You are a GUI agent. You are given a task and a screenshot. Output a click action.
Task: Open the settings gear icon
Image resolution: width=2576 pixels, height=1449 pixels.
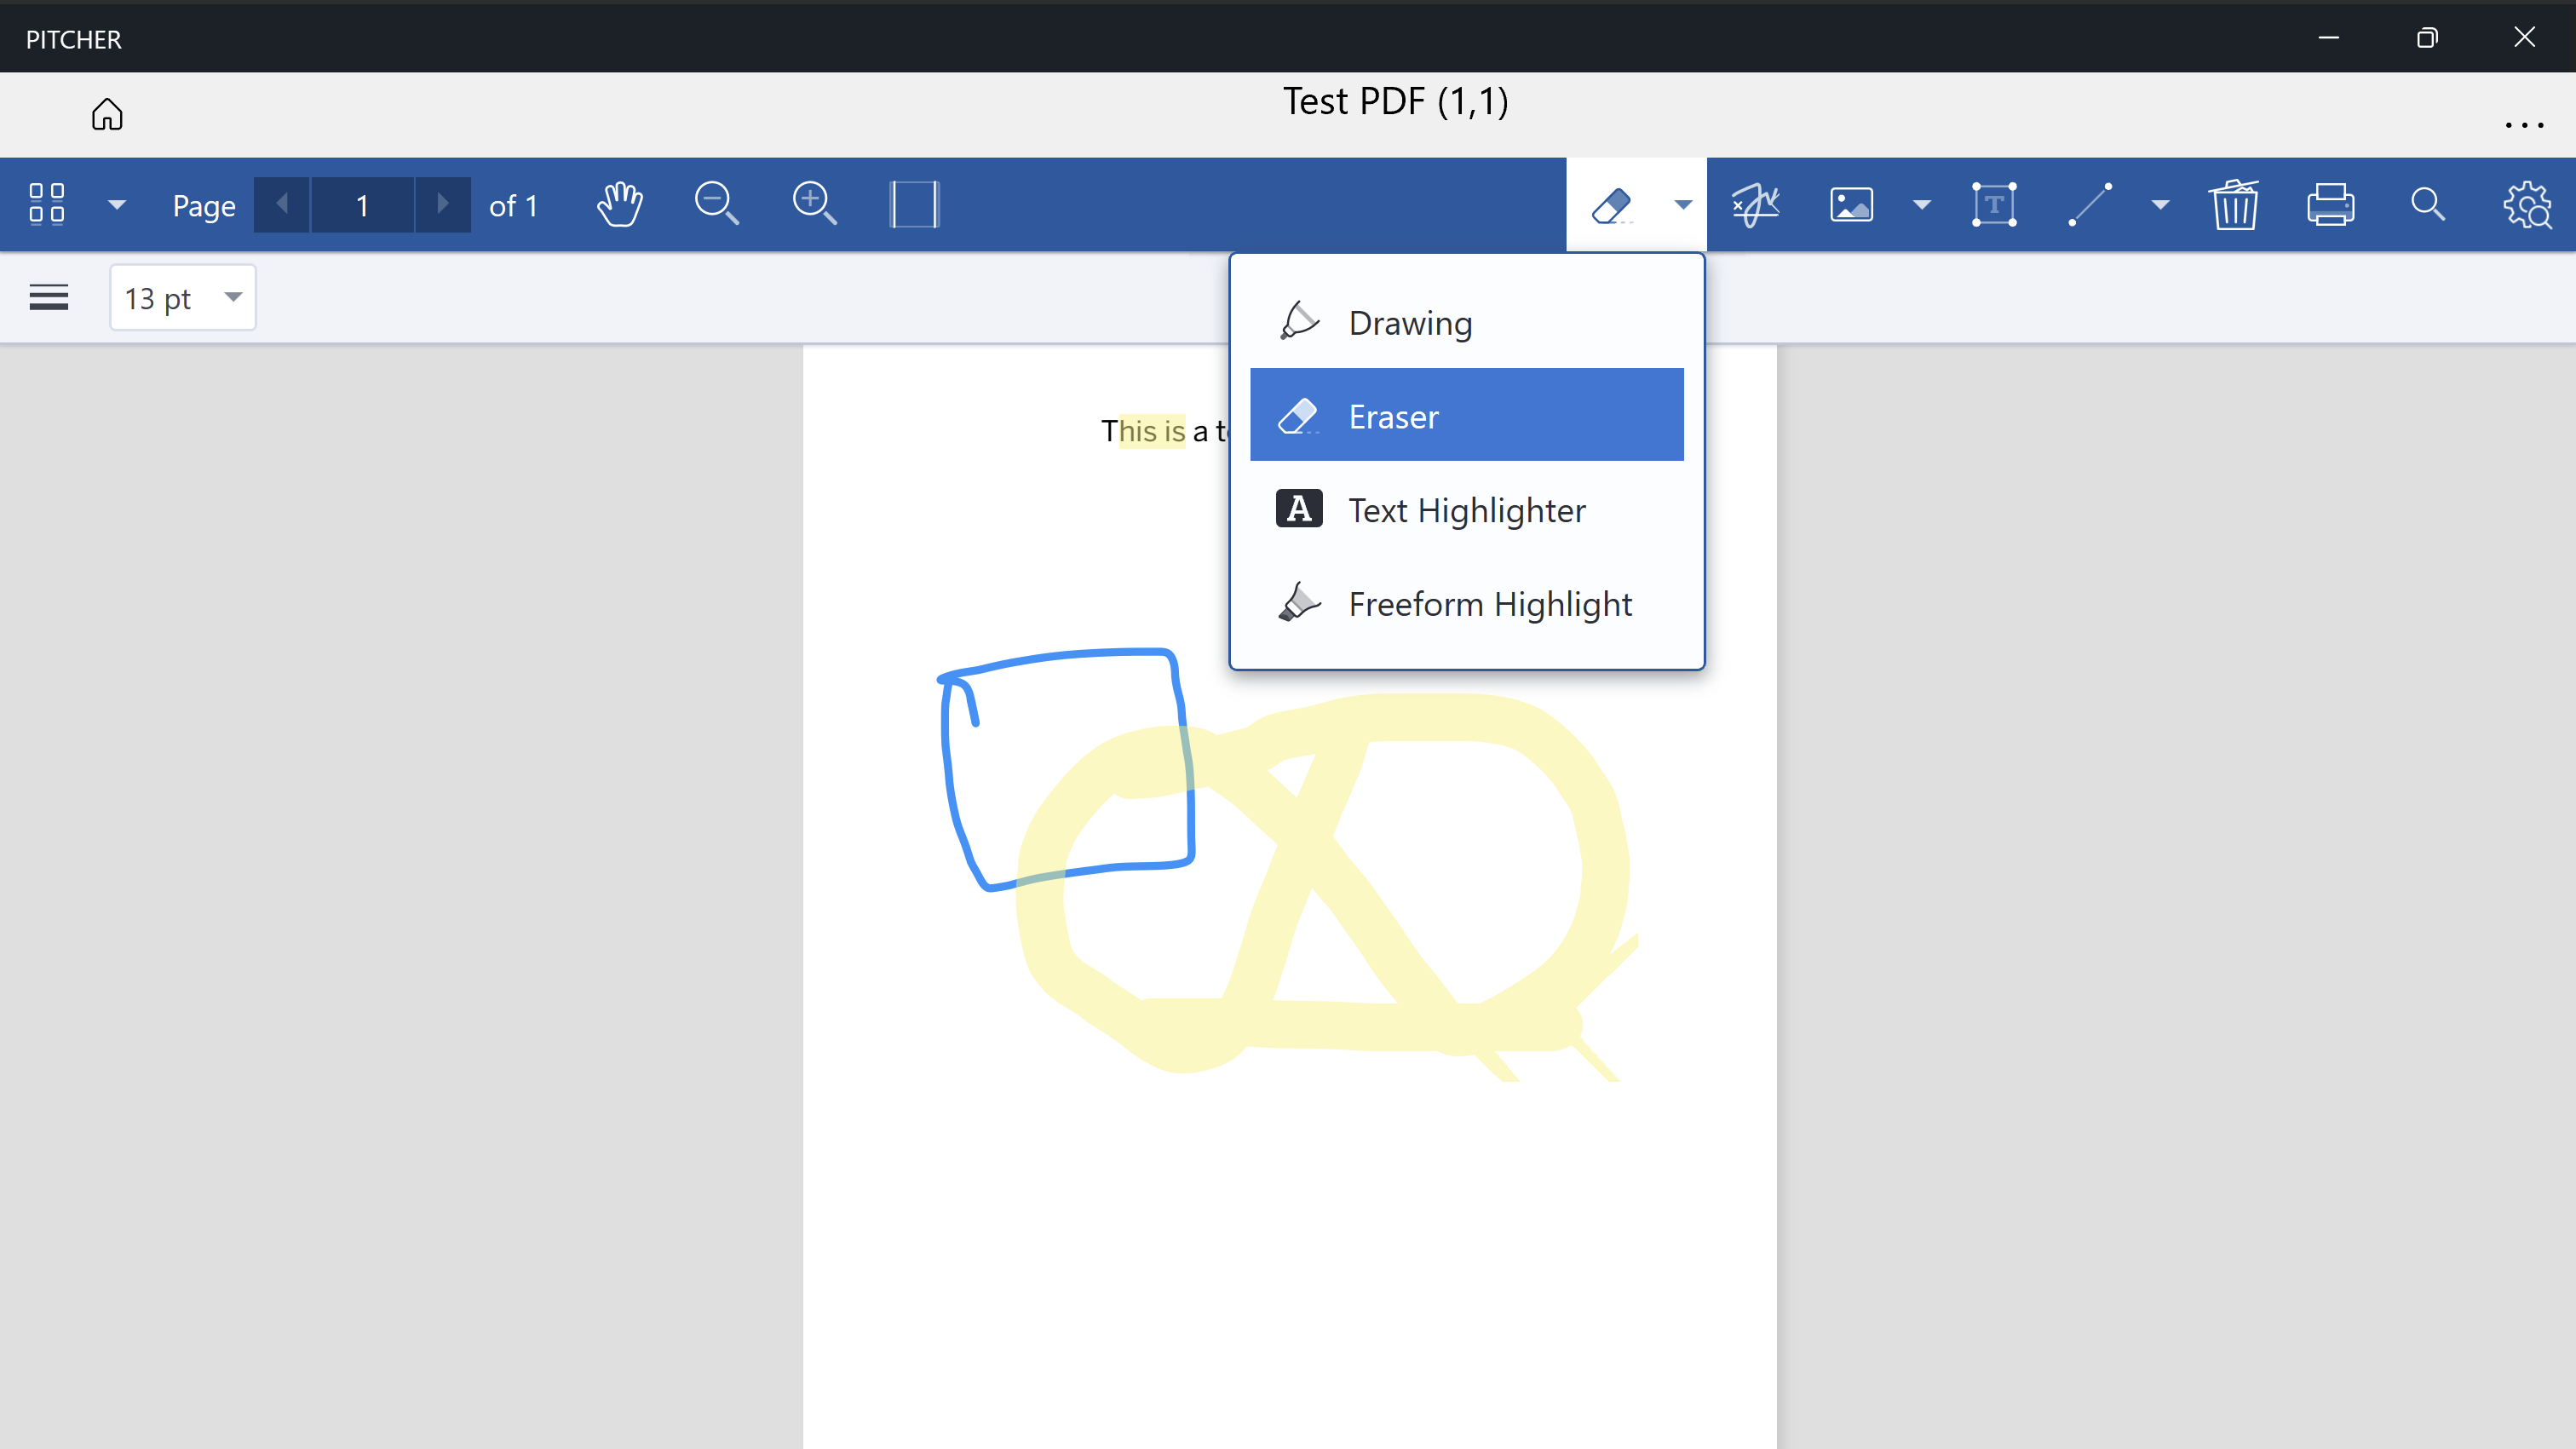[x=2527, y=205]
